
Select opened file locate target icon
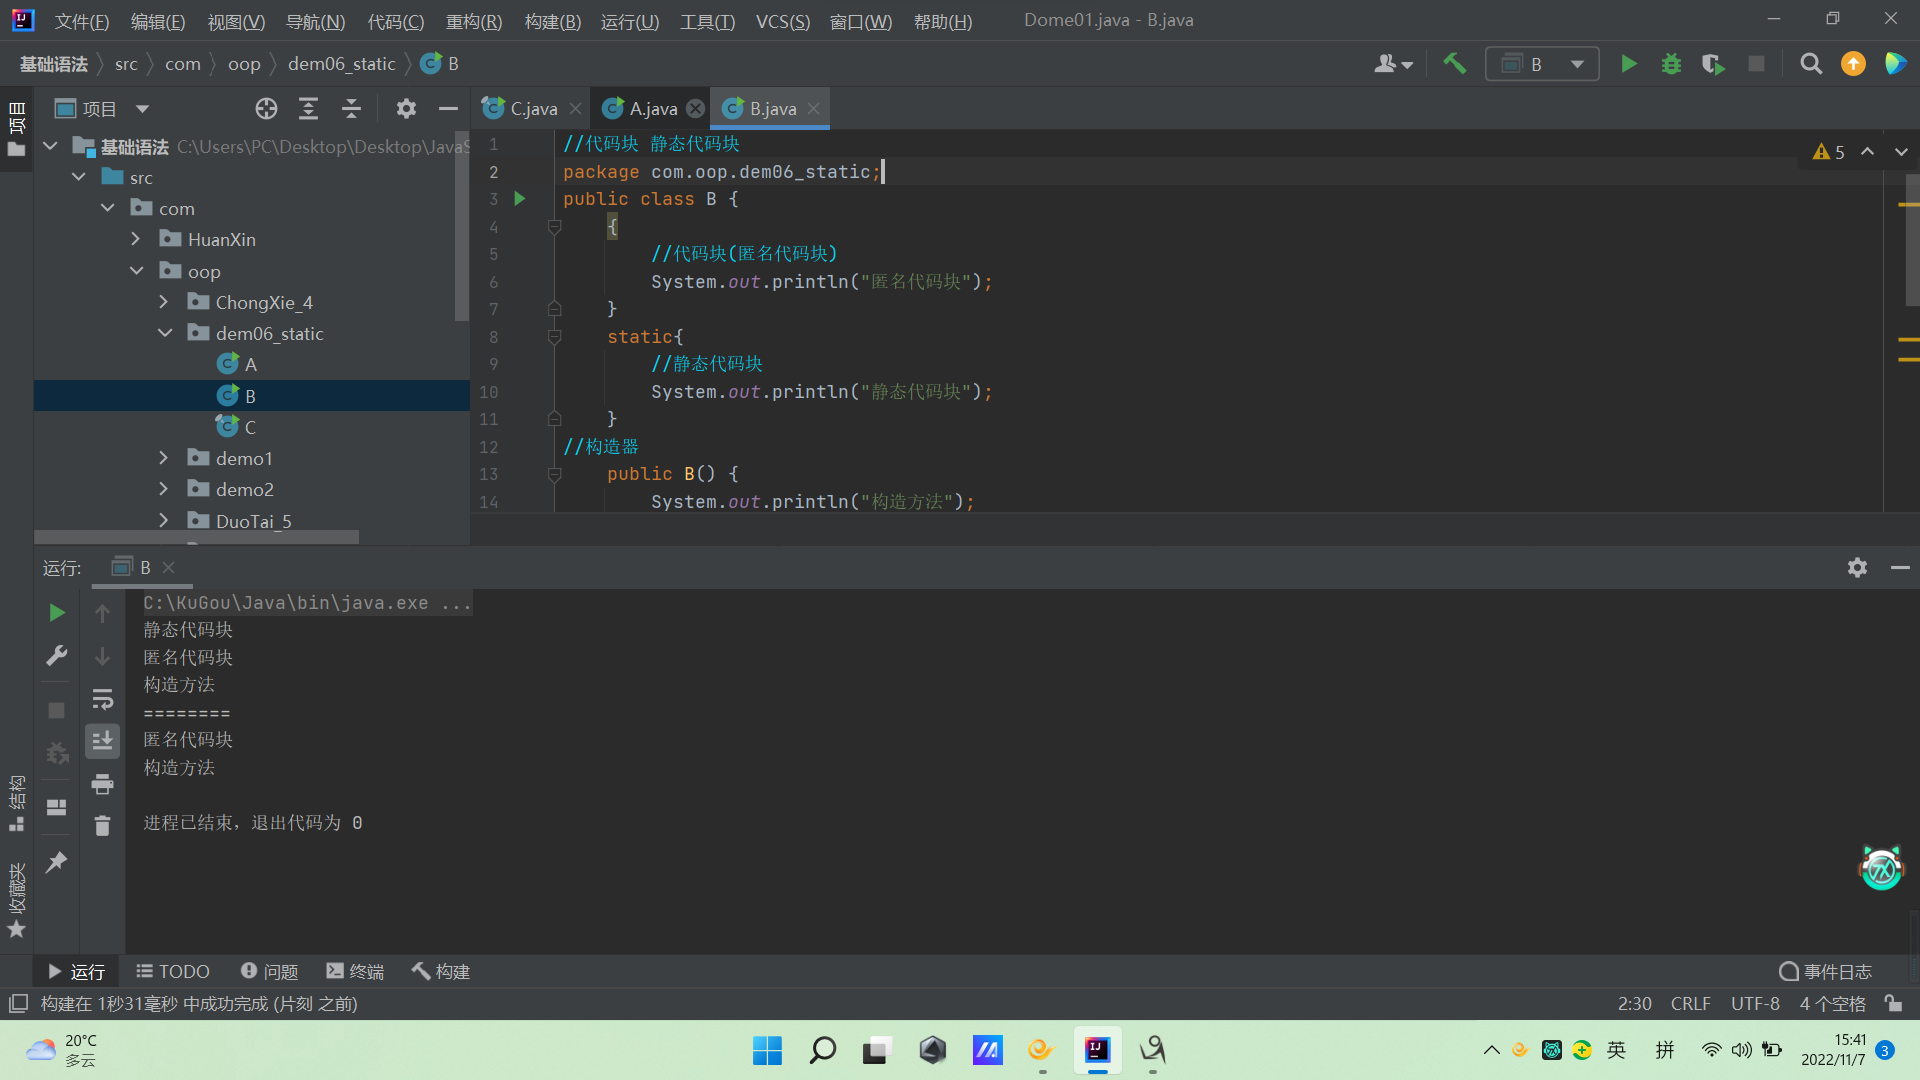(266, 109)
